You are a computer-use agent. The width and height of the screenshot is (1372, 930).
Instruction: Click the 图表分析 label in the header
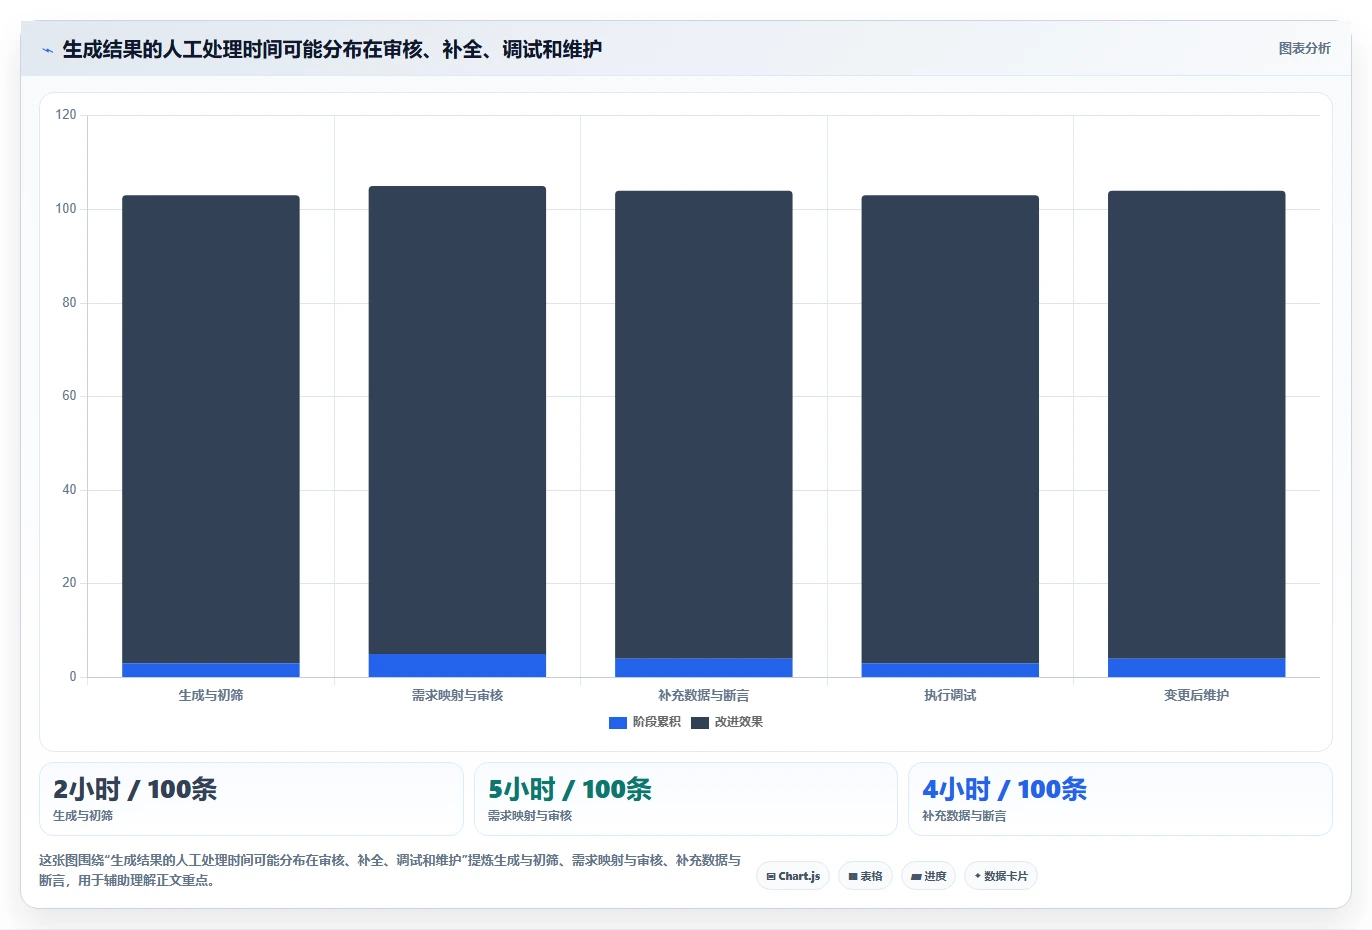point(1304,48)
